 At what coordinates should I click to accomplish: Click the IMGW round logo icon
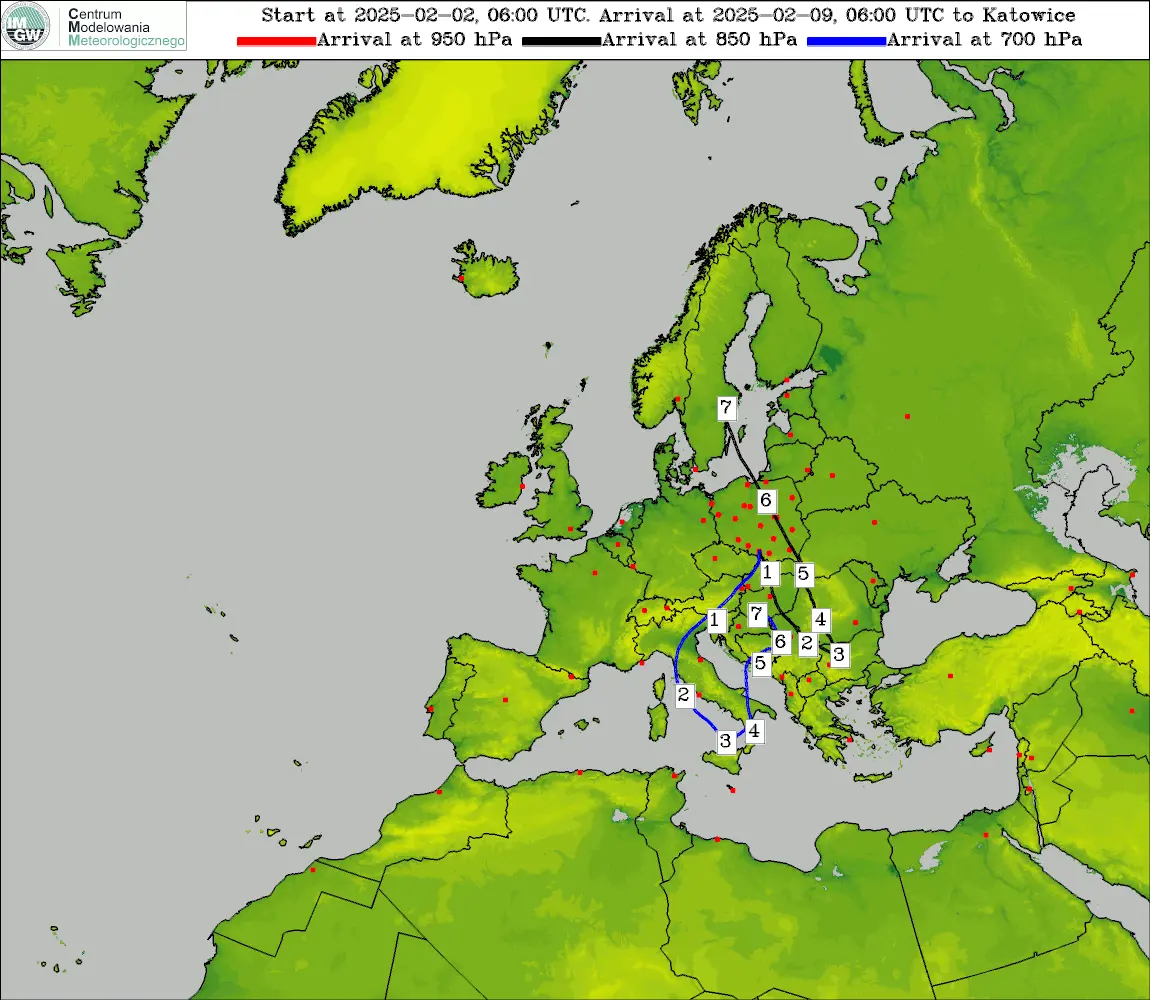(x=26, y=26)
